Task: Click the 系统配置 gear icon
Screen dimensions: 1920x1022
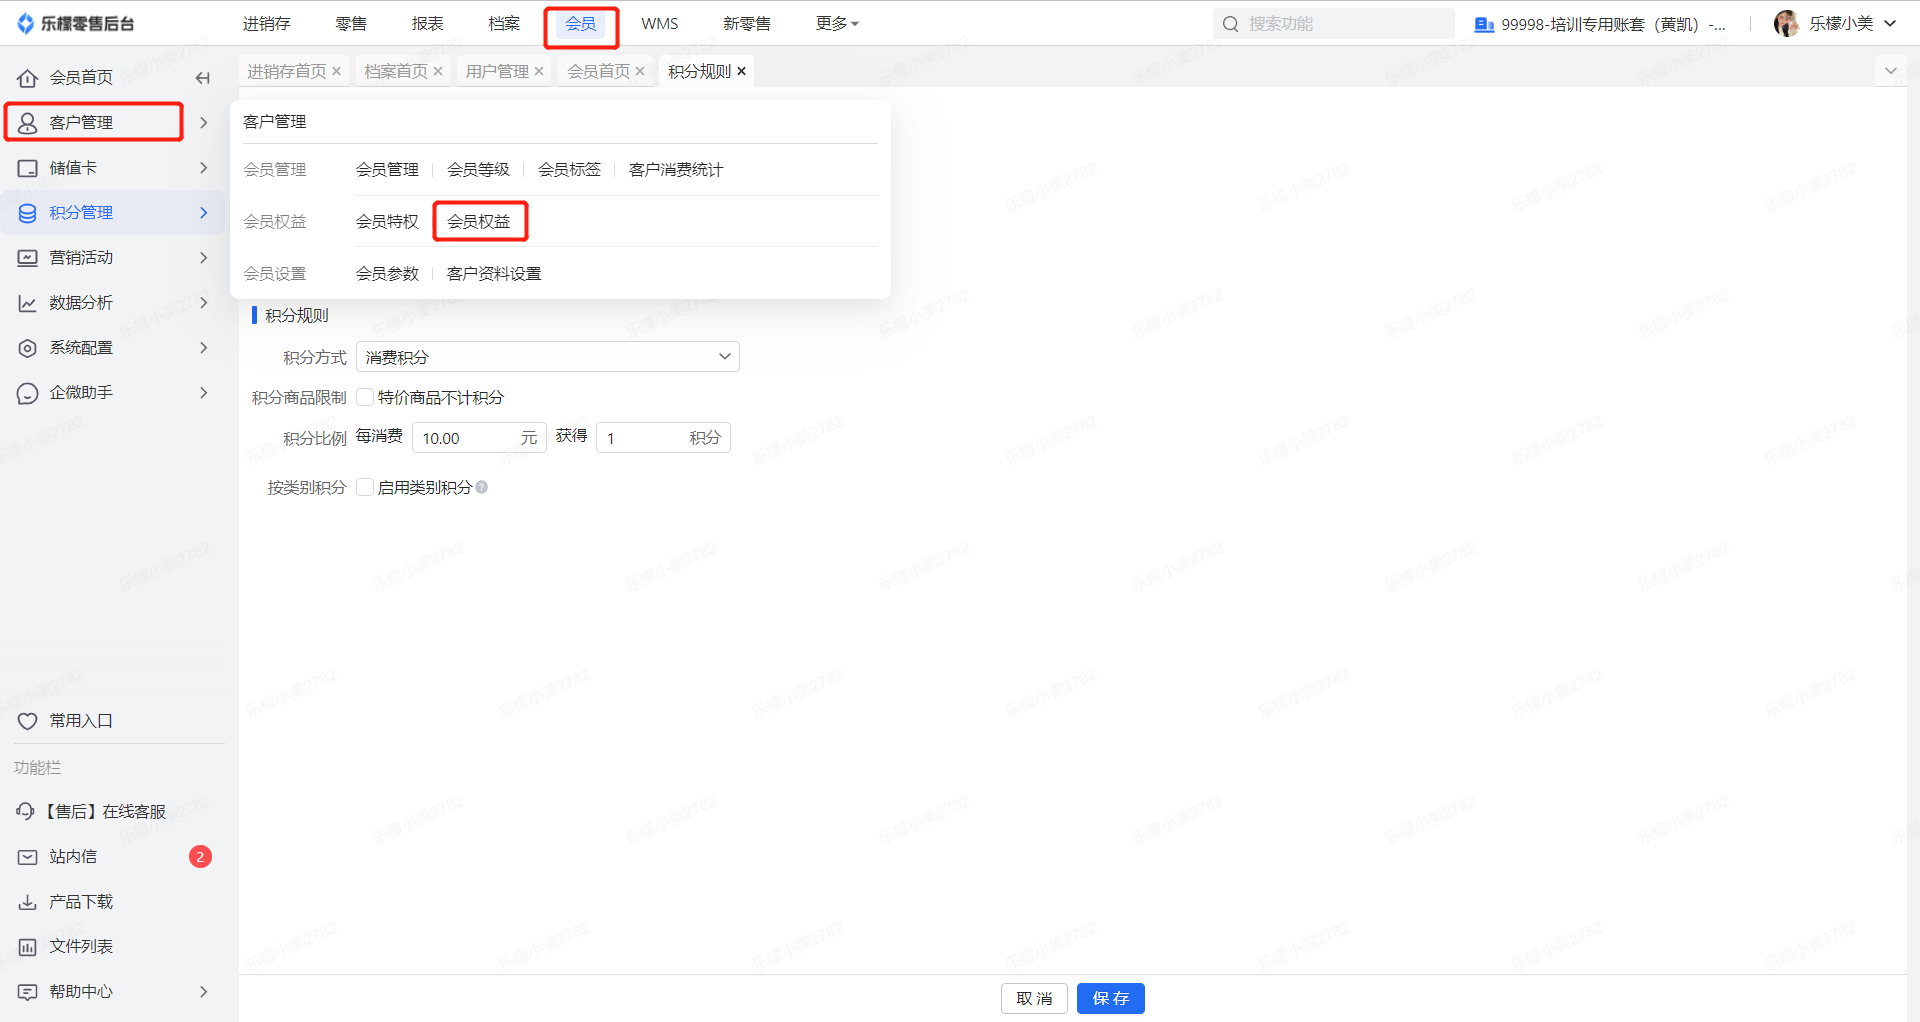Action: [x=28, y=348]
